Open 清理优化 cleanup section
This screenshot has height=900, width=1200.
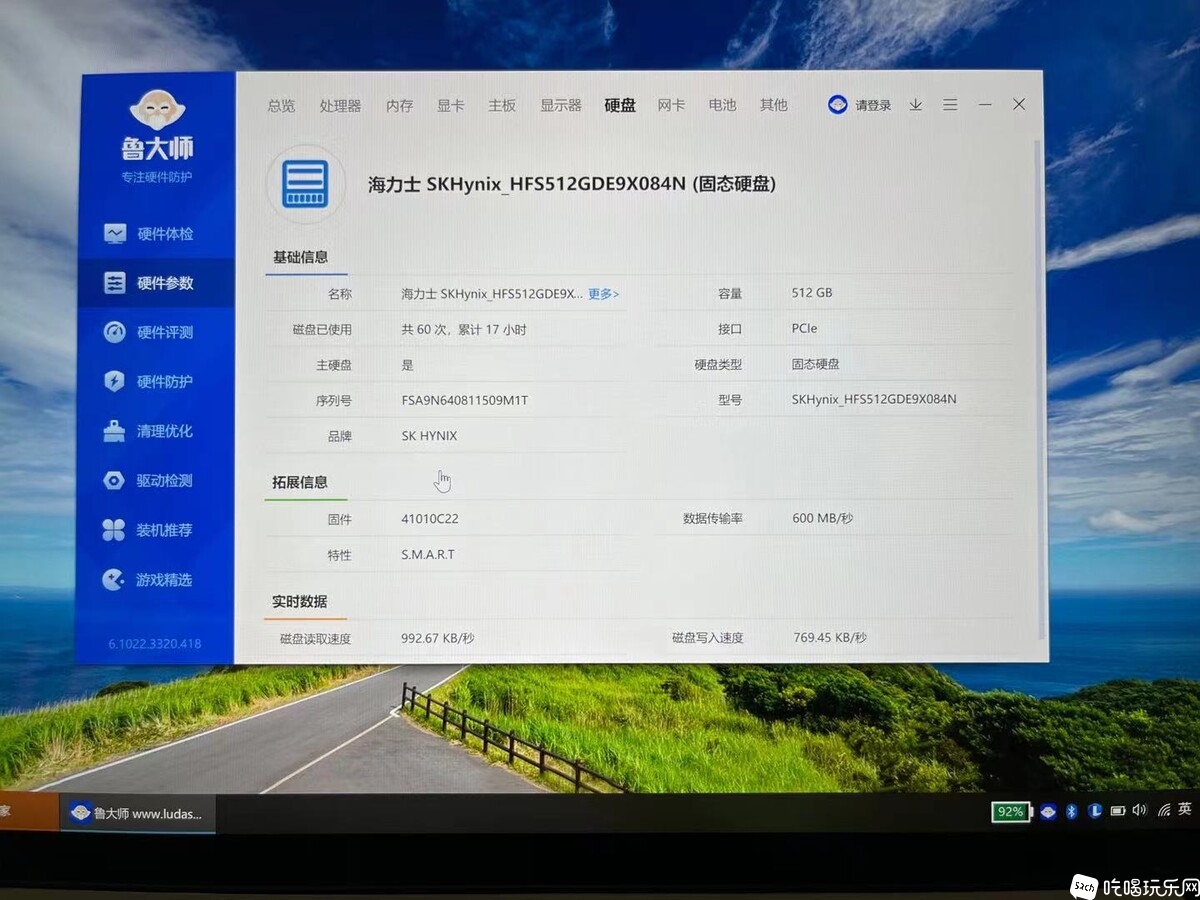(x=148, y=431)
